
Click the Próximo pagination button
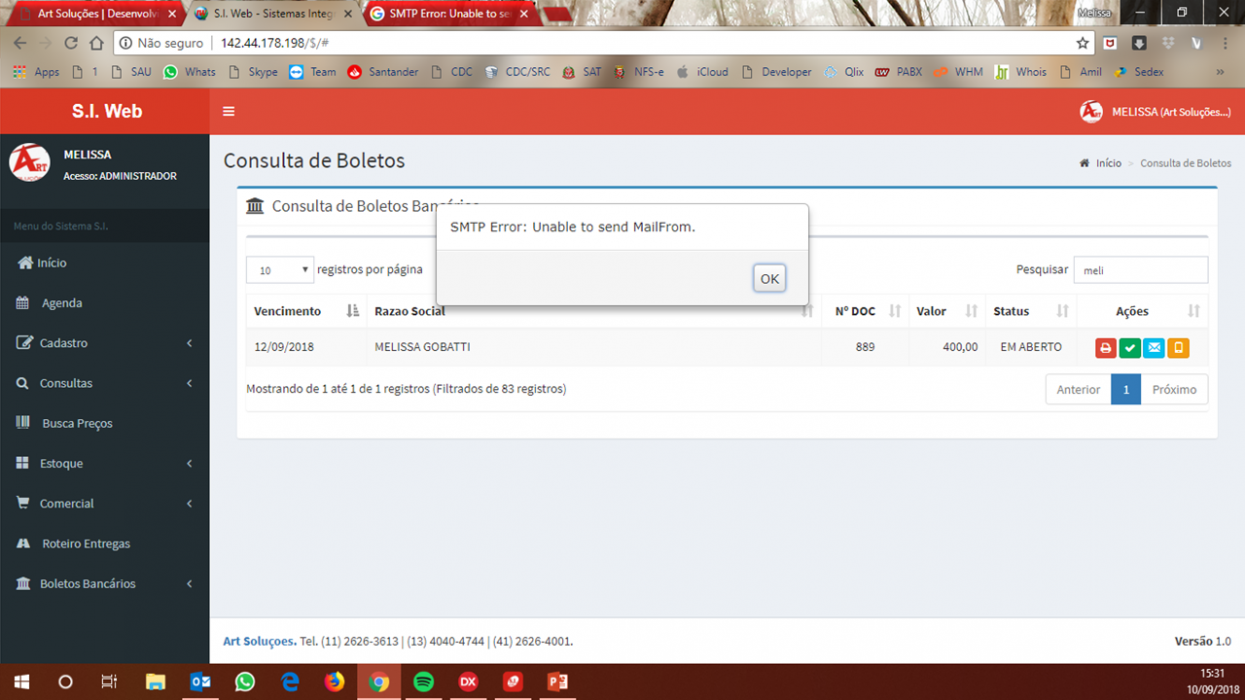1174,389
